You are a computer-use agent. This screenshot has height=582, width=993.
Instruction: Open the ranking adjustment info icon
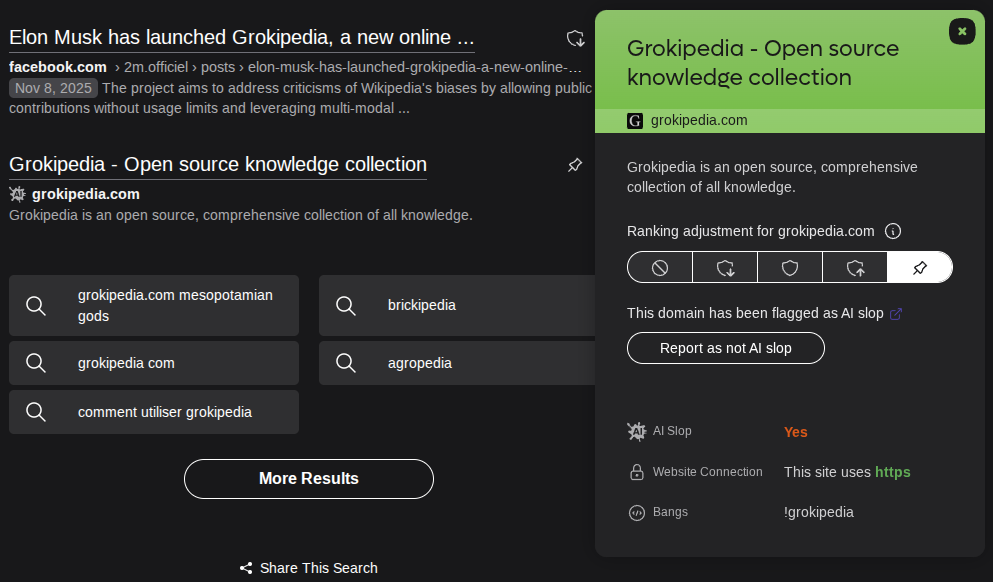[x=893, y=231]
